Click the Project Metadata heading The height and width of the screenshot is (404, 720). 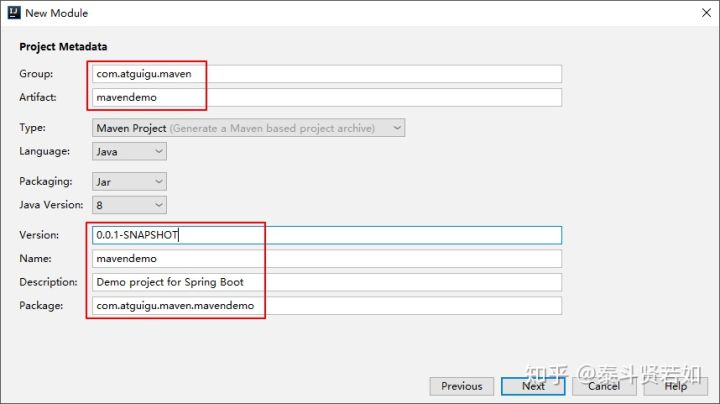63,46
